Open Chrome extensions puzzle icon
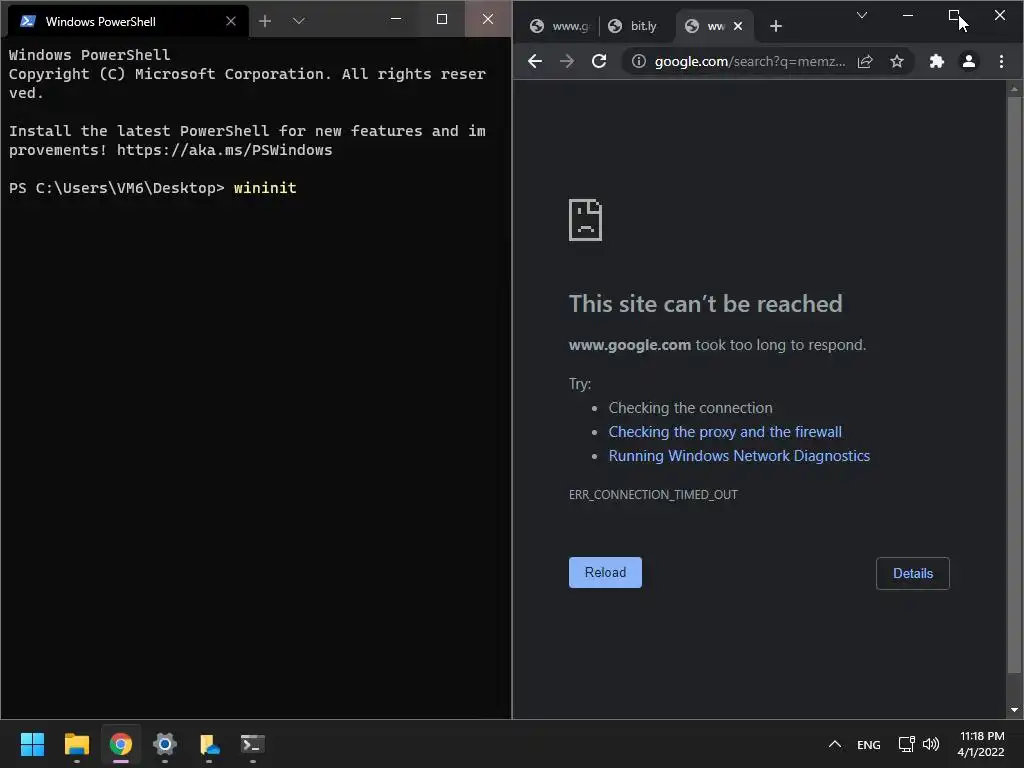The width and height of the screenshot is (1024, 768). click(x=936, y=61)
